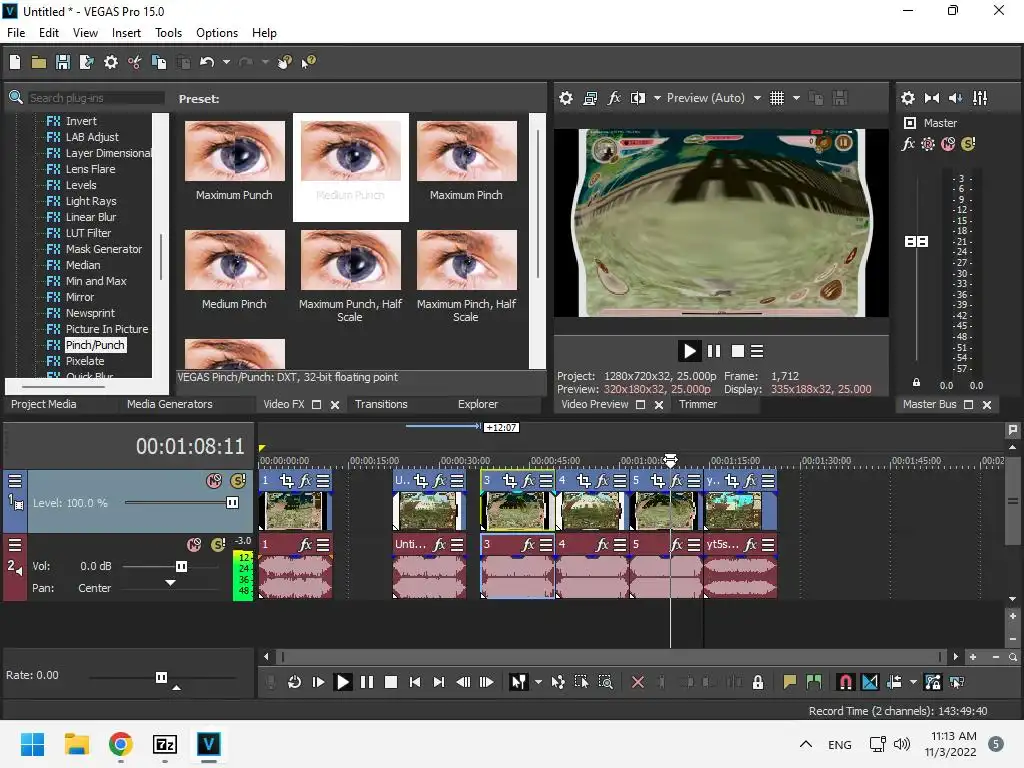Open audio track 2 hamburger menu

[15, 544]
